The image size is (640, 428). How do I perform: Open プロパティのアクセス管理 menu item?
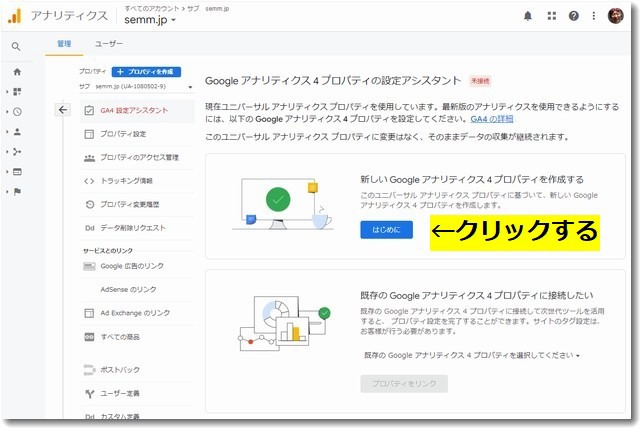tap(137, 157)
